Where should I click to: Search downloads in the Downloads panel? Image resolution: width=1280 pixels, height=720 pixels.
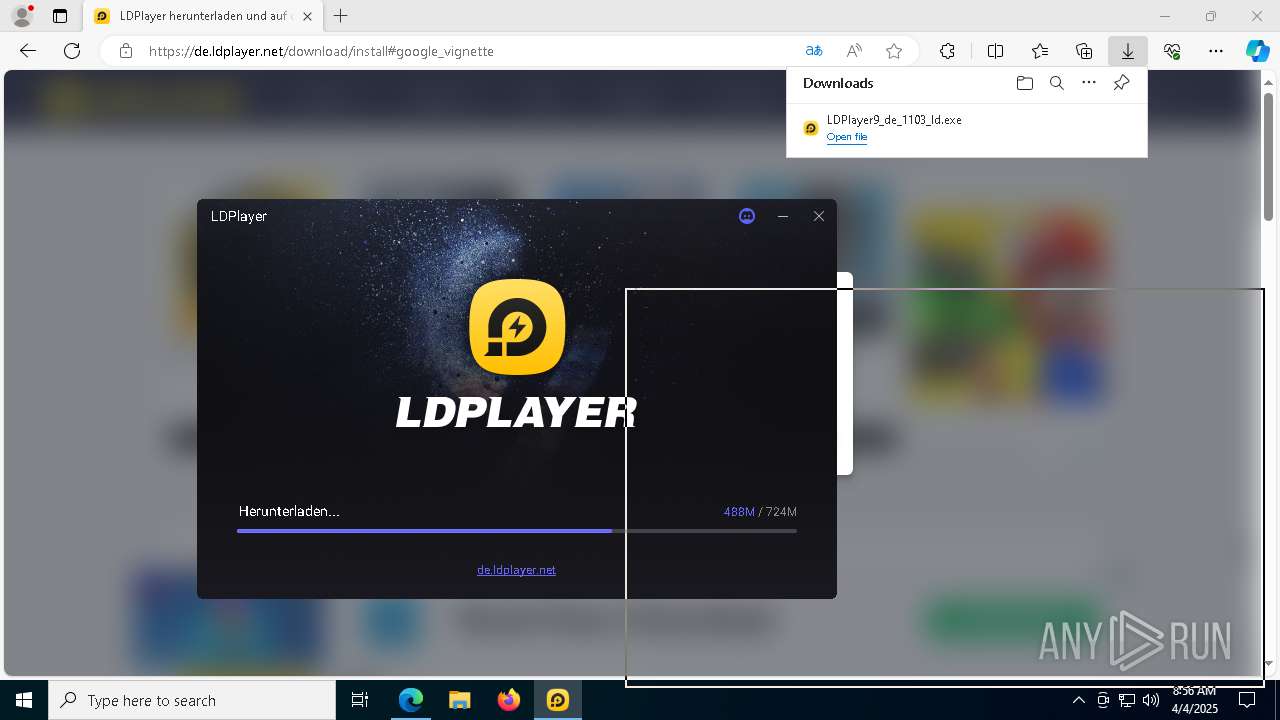(x=1057, y=83)
